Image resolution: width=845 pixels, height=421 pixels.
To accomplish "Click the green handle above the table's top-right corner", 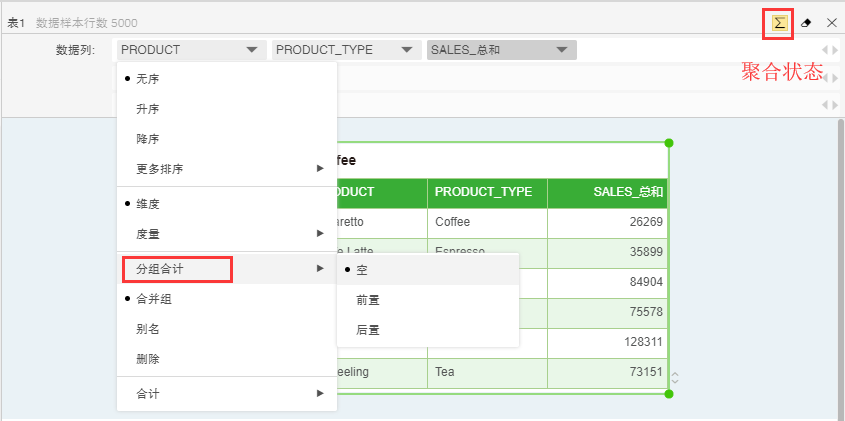I will tap(669, 143).
